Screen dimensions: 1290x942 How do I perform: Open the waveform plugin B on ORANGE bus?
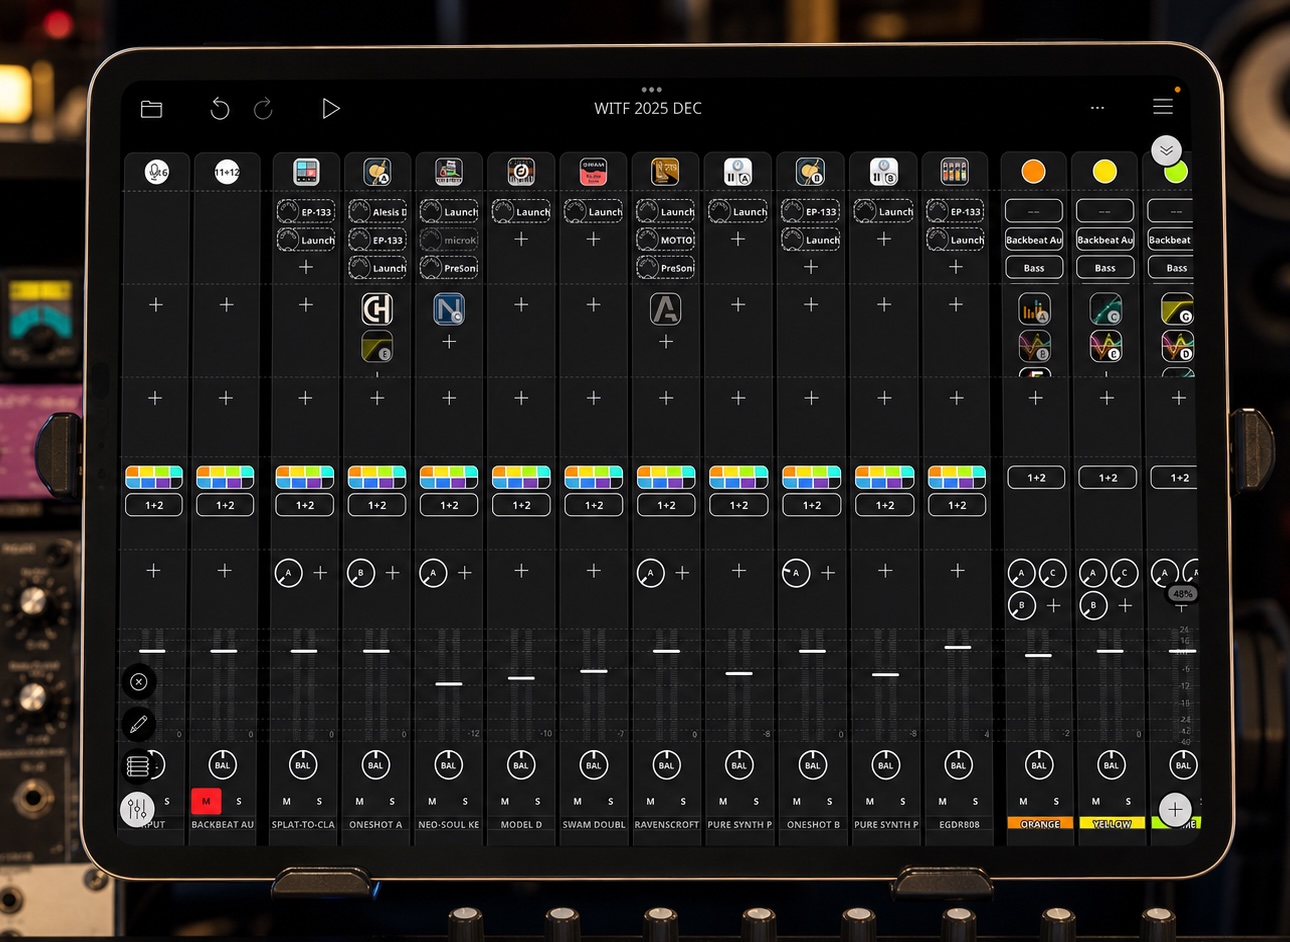pyautogui.click(x=1034, y=346)
